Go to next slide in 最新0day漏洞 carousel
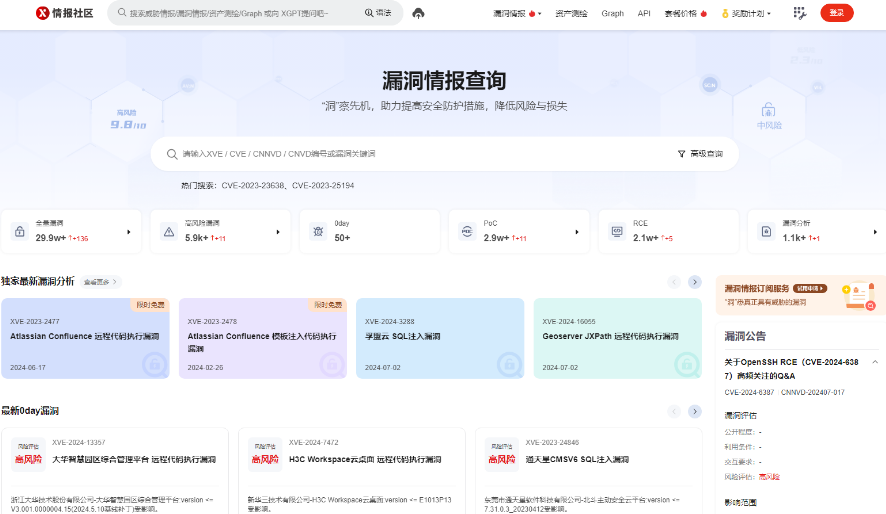Viewport: 886px width, 514px height. click(695, 411)
